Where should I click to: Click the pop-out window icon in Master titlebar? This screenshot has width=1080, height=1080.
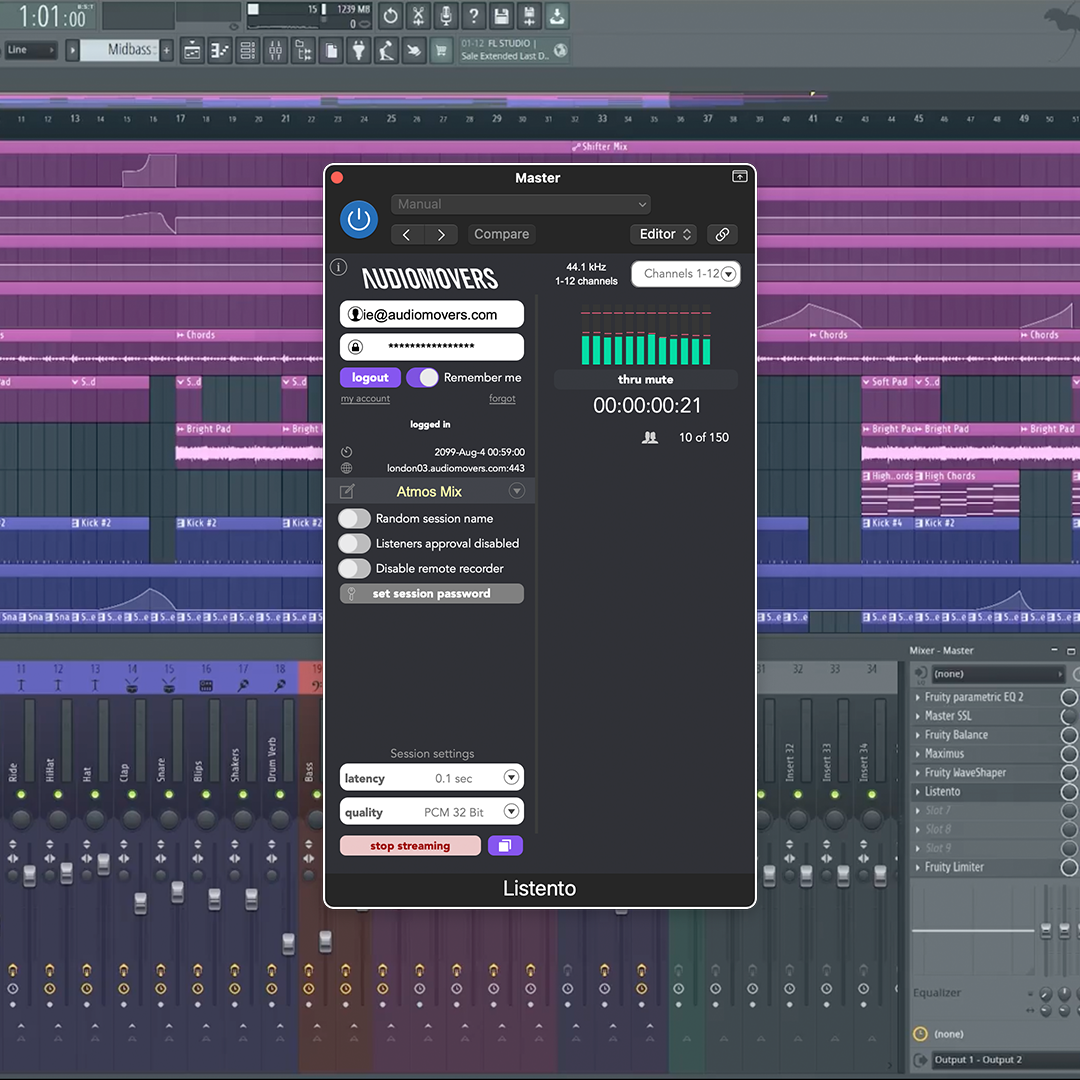(739, 176)
